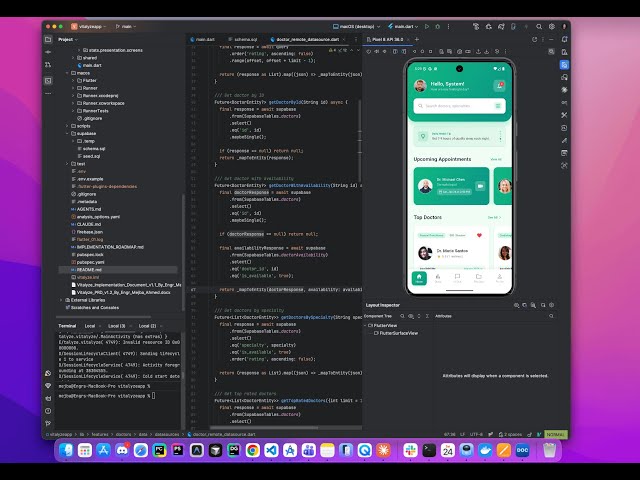Viewport: 640px width, 480px height.
Task: Switch to terminal tab Local (3)
Action: tap(117, 326)
